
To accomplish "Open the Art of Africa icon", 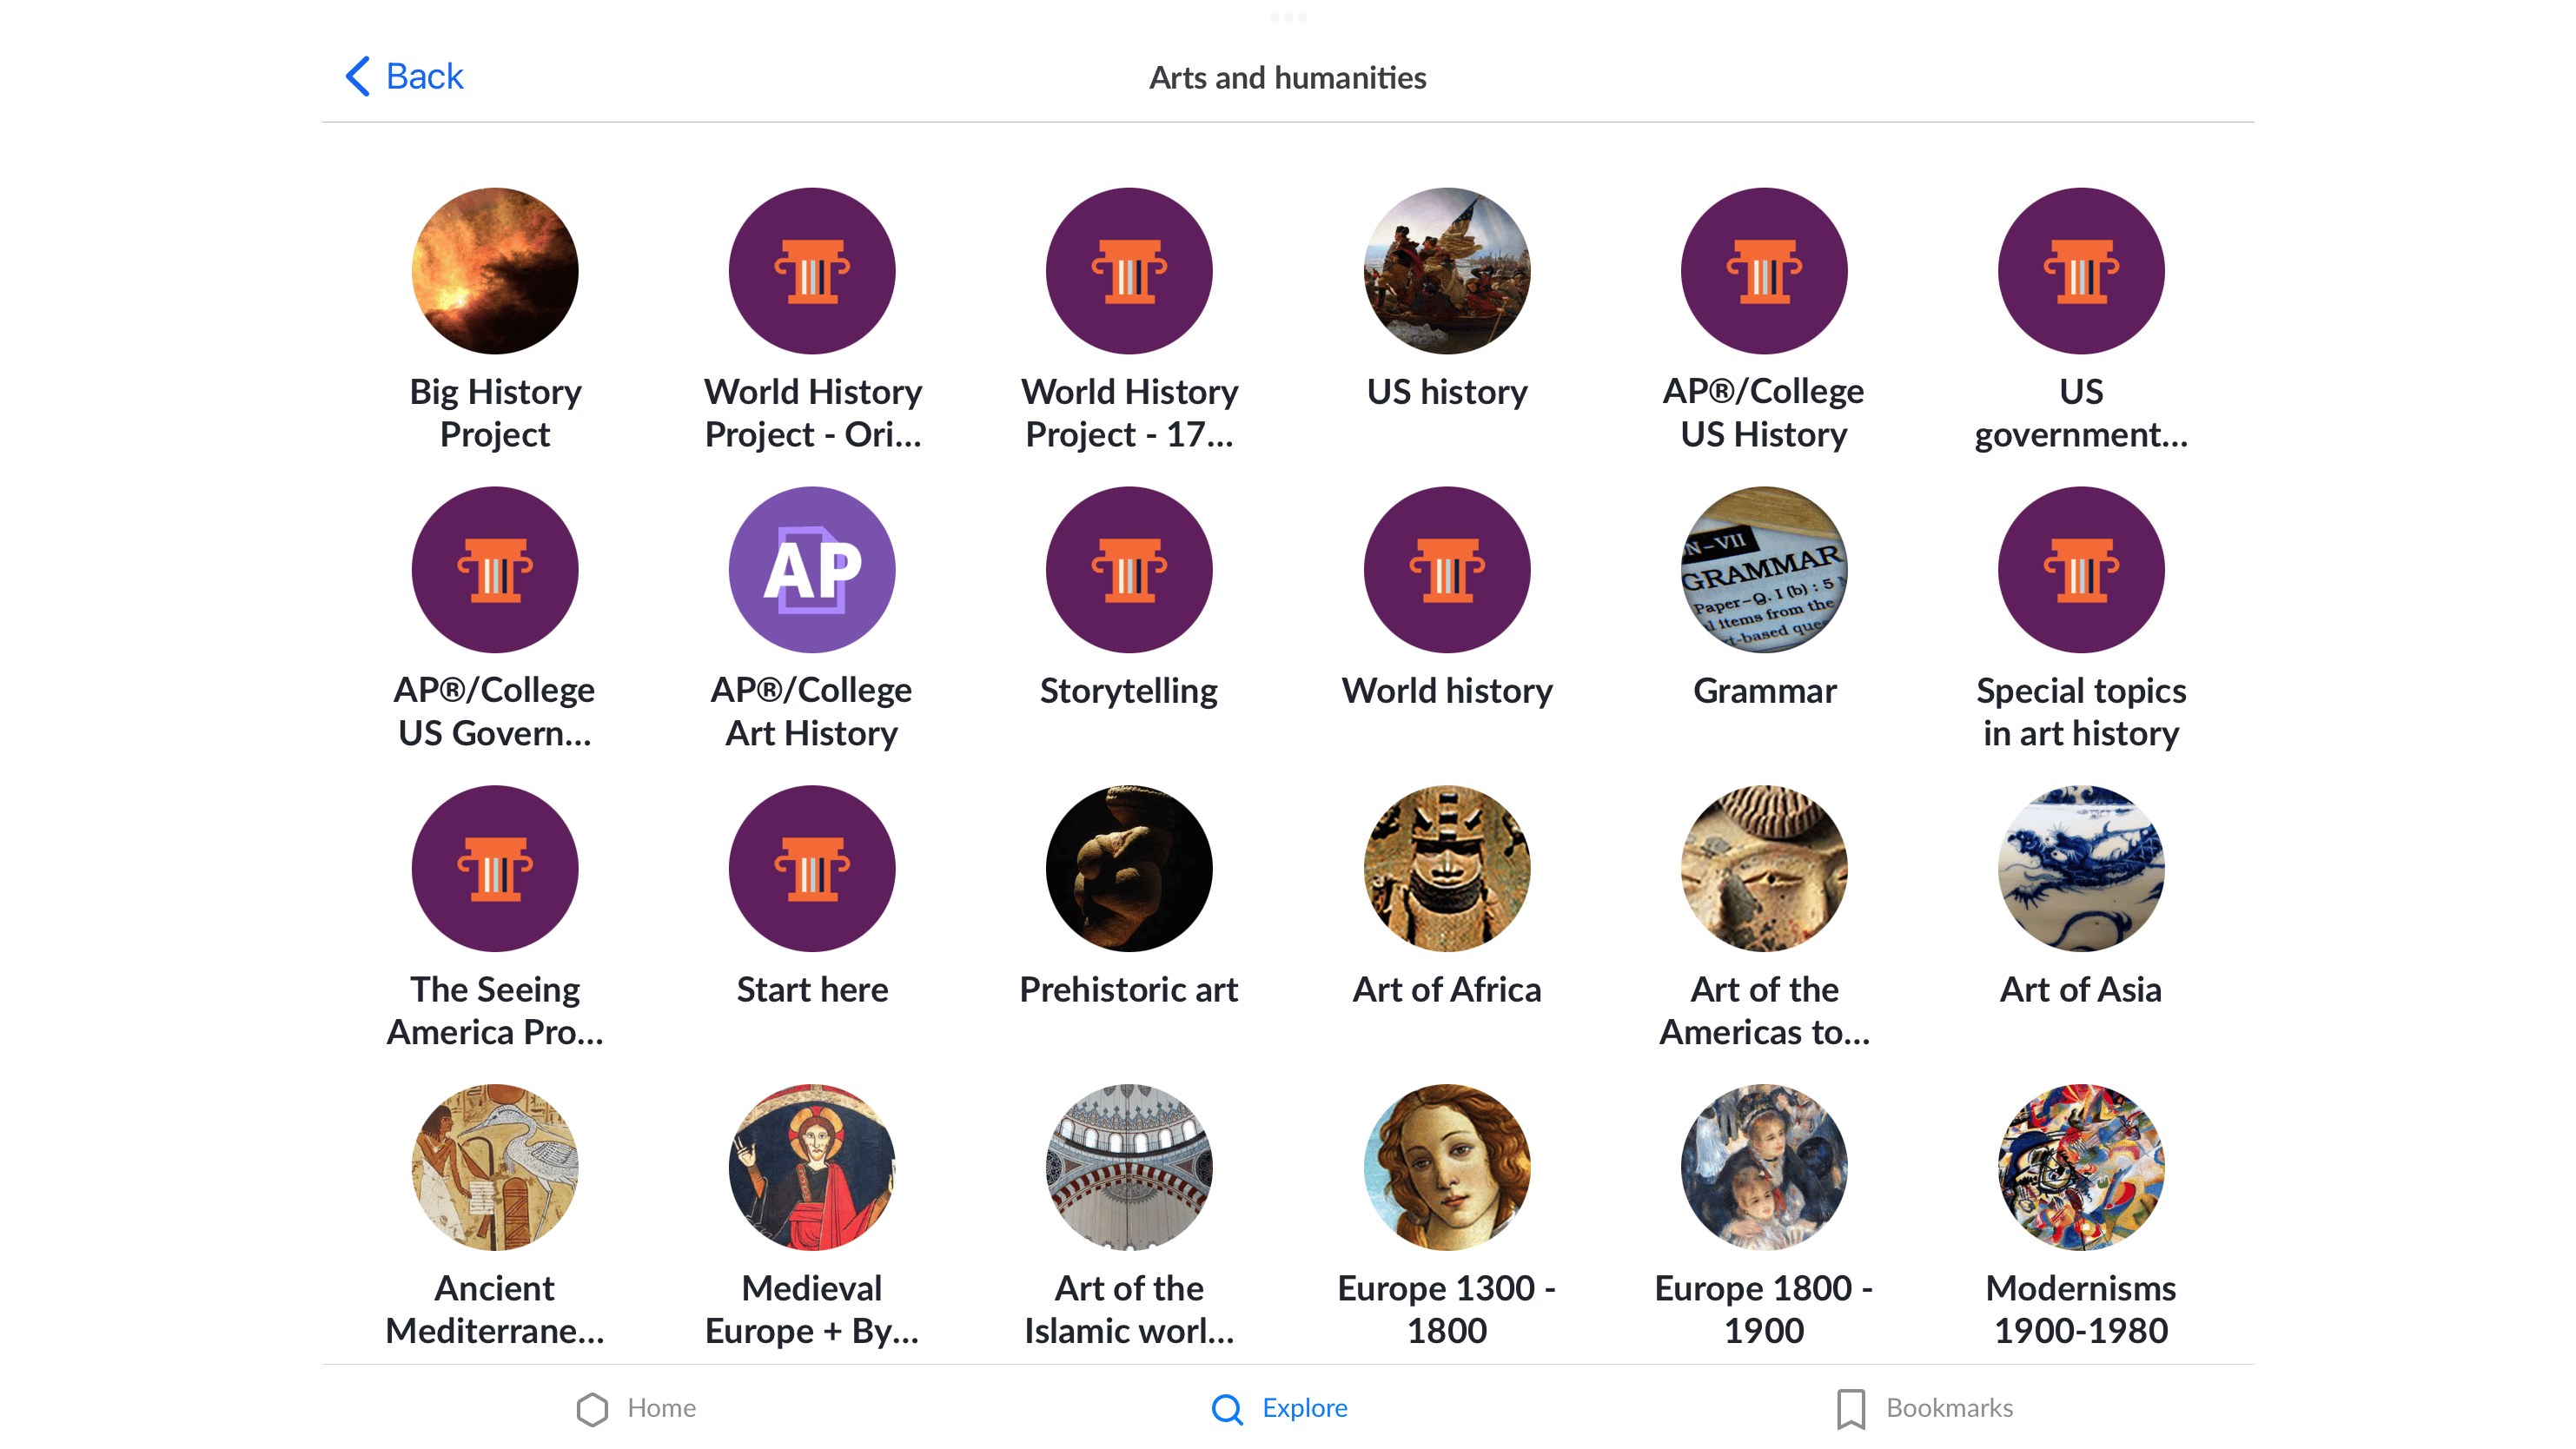I will [1446, 868].
